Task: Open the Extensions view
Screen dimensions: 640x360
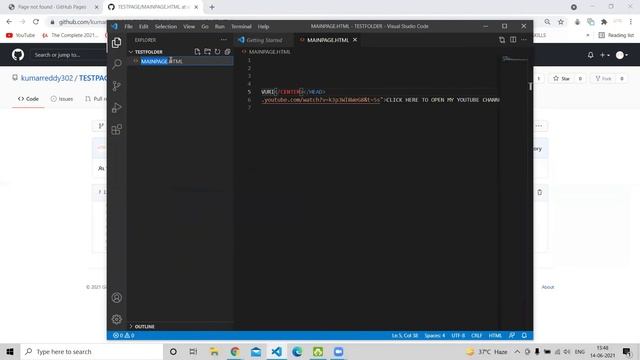Action: tap(117, 129)
